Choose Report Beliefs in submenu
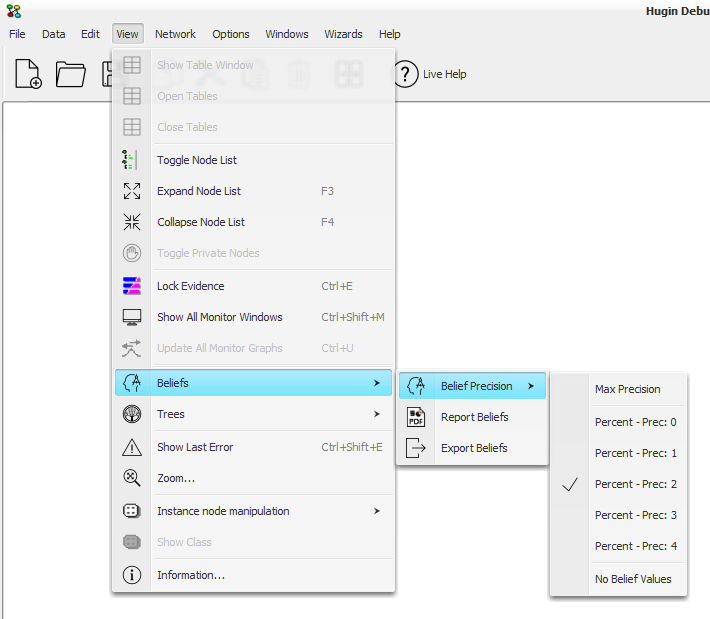Screen dimensions: 710x619 472,417
